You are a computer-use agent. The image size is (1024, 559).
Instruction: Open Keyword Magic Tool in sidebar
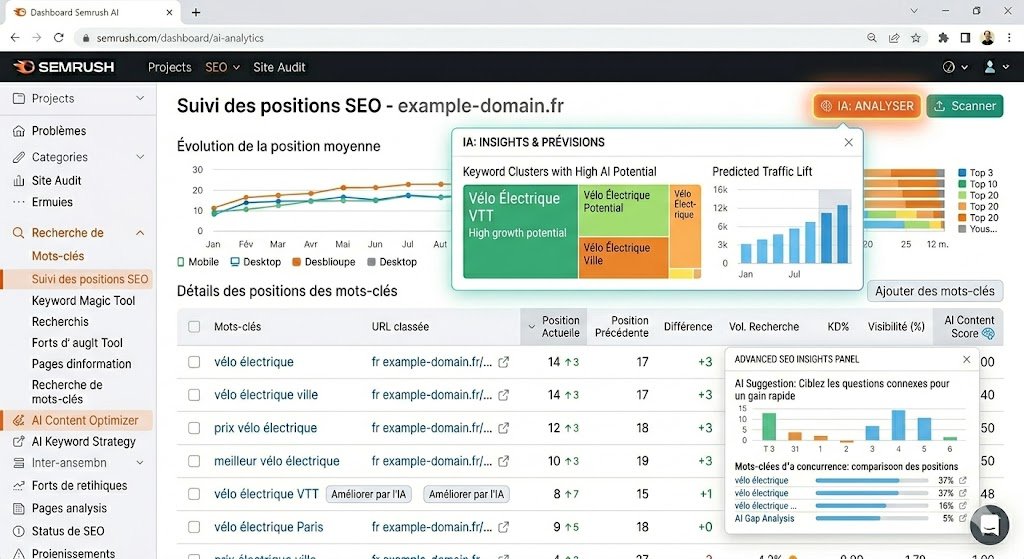click(84, 300)
